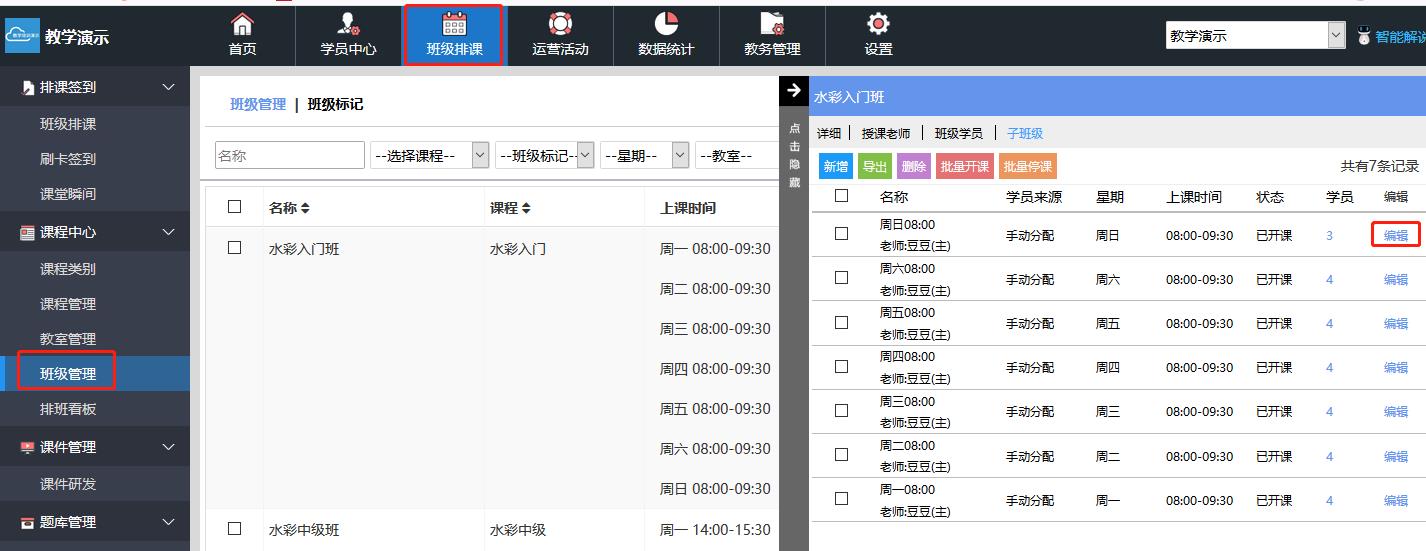Click the green 导出 button
Screen dimensions: 1426x551
tap(874, 167)
